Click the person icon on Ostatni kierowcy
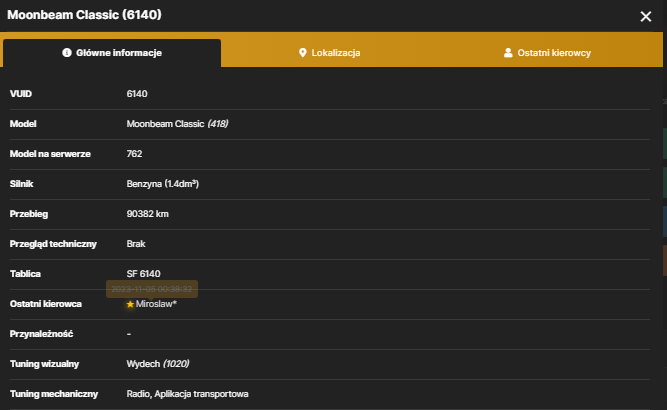Screen dimensions: 667x410 [x=508, y=53]
